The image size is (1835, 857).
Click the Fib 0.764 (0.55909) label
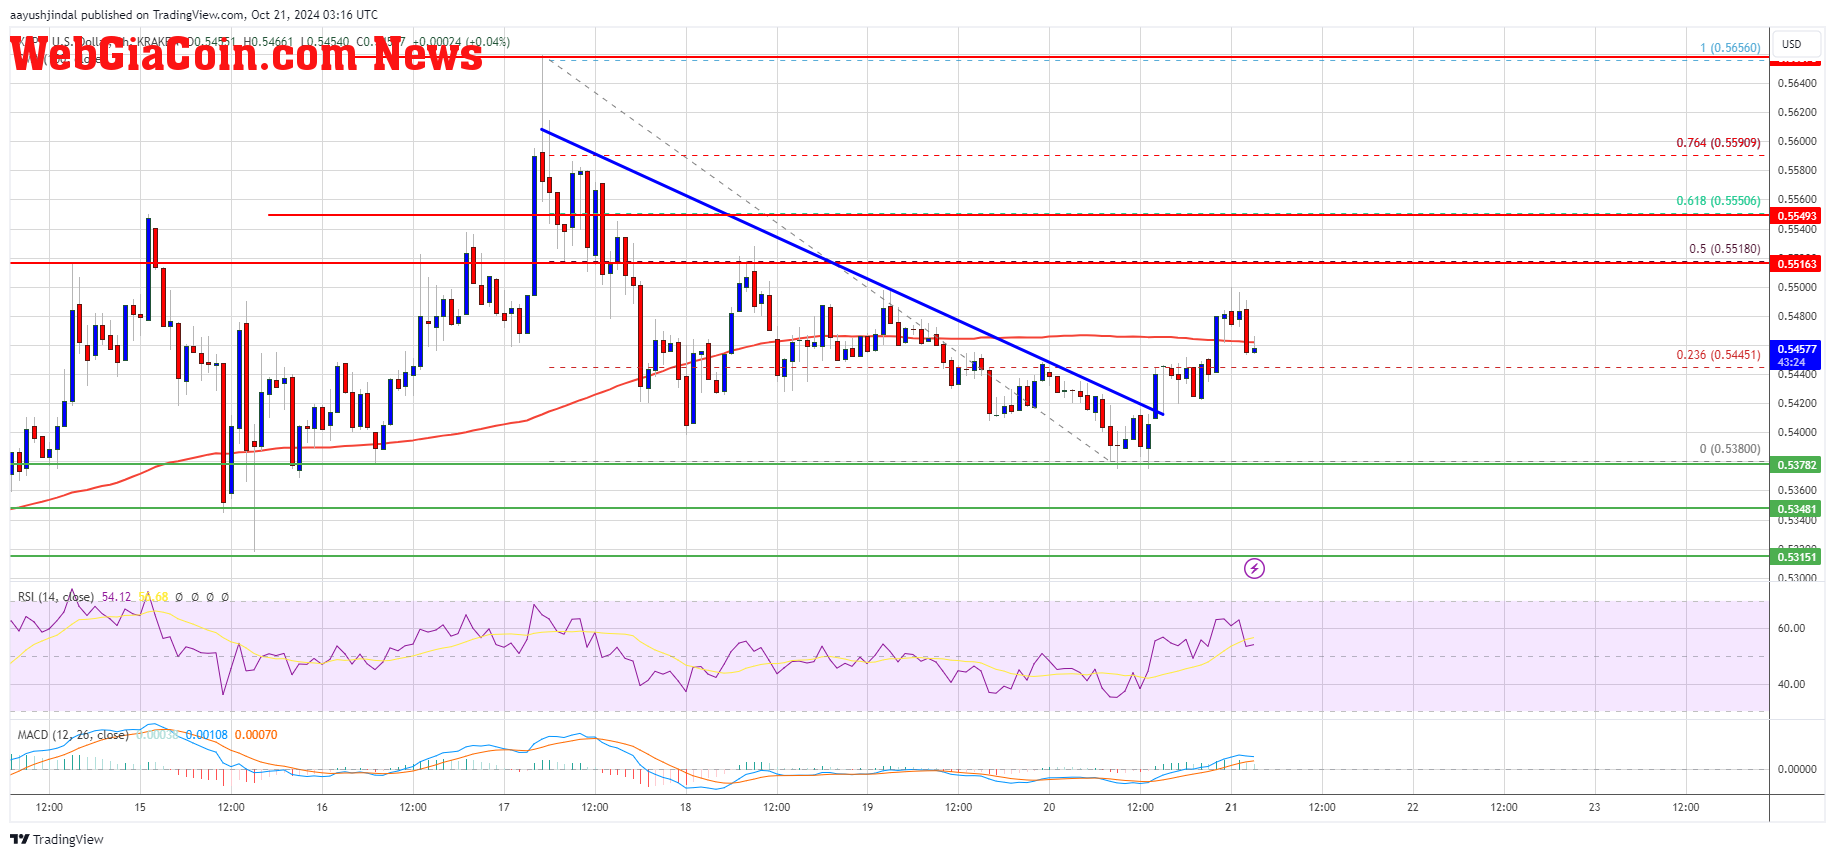1718,143
